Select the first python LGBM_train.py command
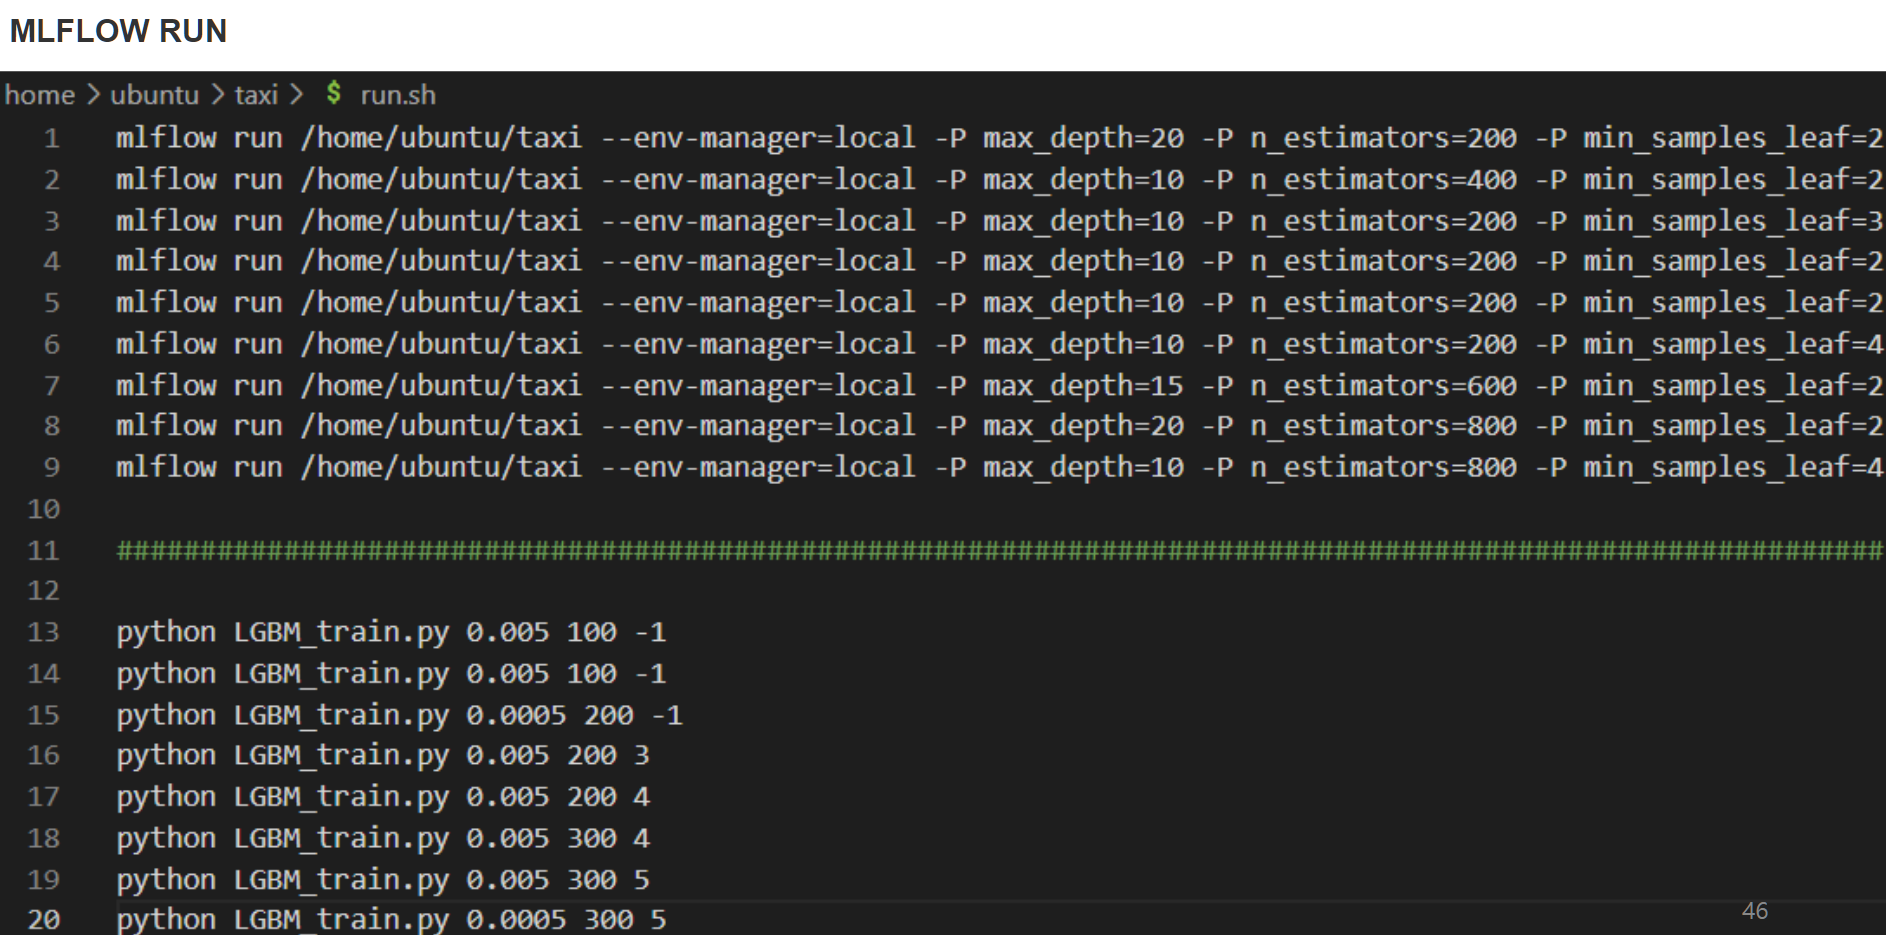 [392, 631]
